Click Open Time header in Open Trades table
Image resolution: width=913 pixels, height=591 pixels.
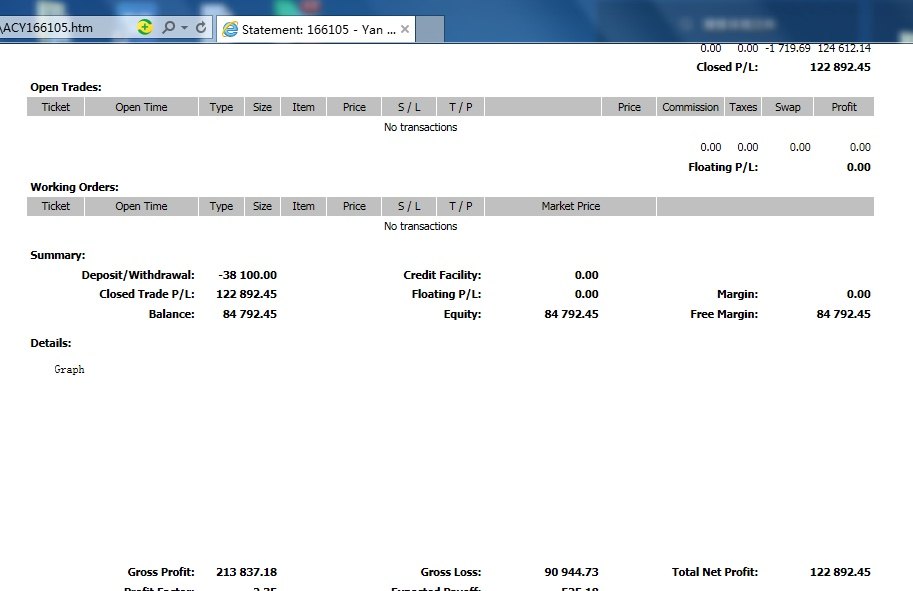141,107
